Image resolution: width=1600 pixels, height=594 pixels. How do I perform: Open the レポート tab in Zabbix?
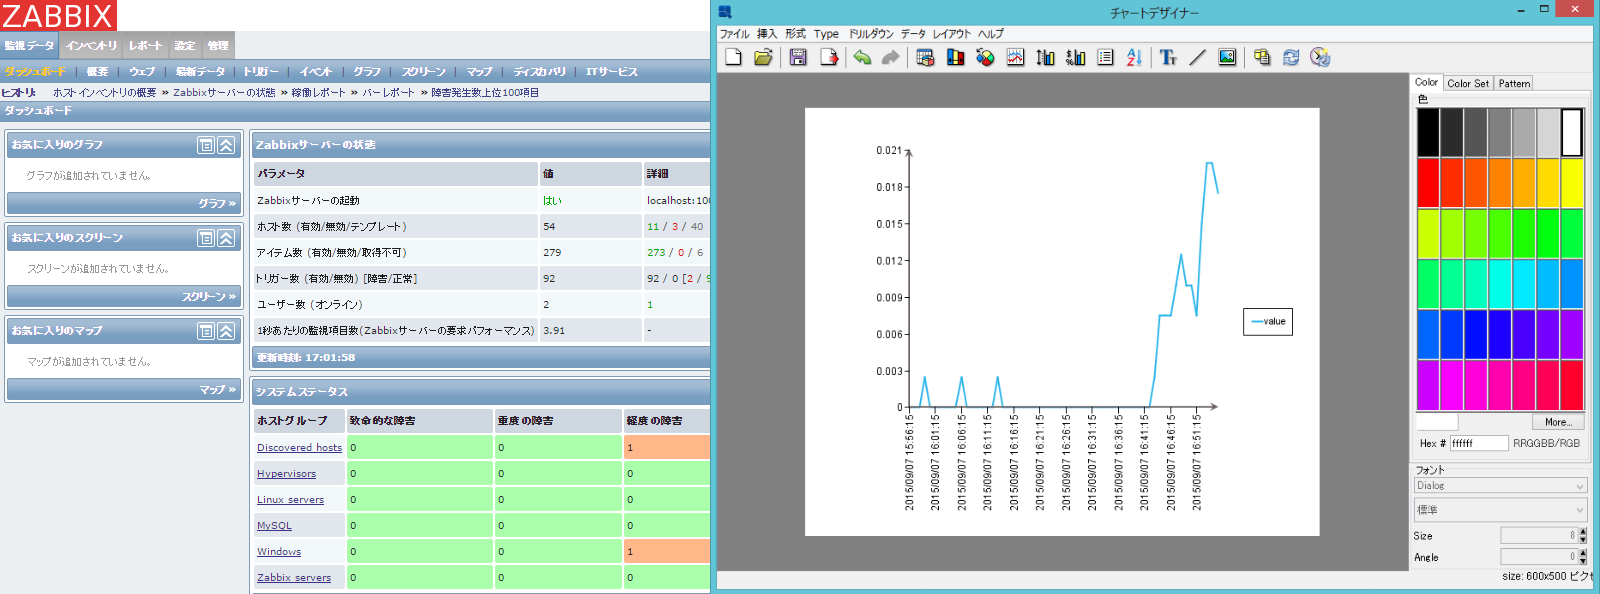[x=146, y=45]
